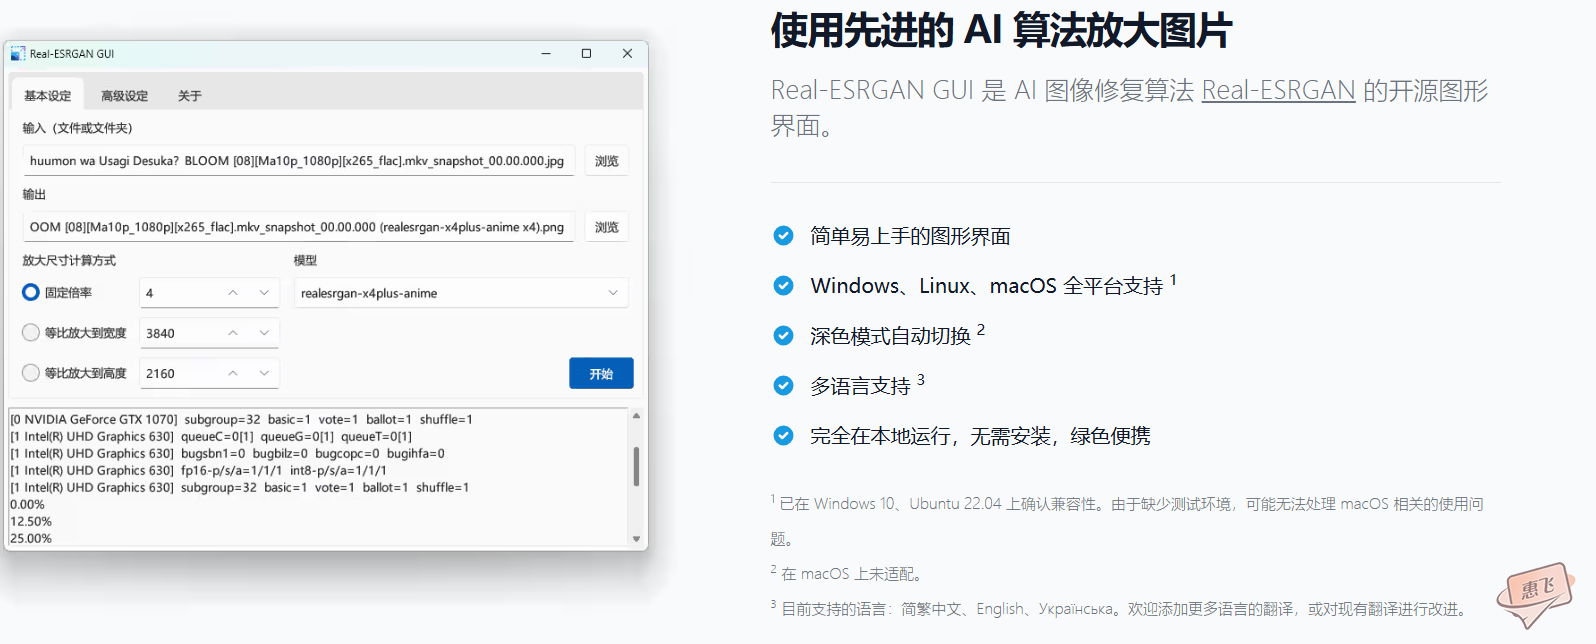Increase the height value 2160
This screenshot has height=644, width=1596.
(233, 373)
